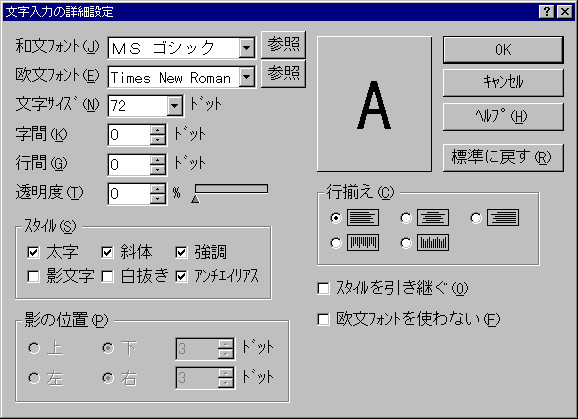
Task: Click the ＭＳ ゴシック font name field
Action: click(x=174, y=48)
